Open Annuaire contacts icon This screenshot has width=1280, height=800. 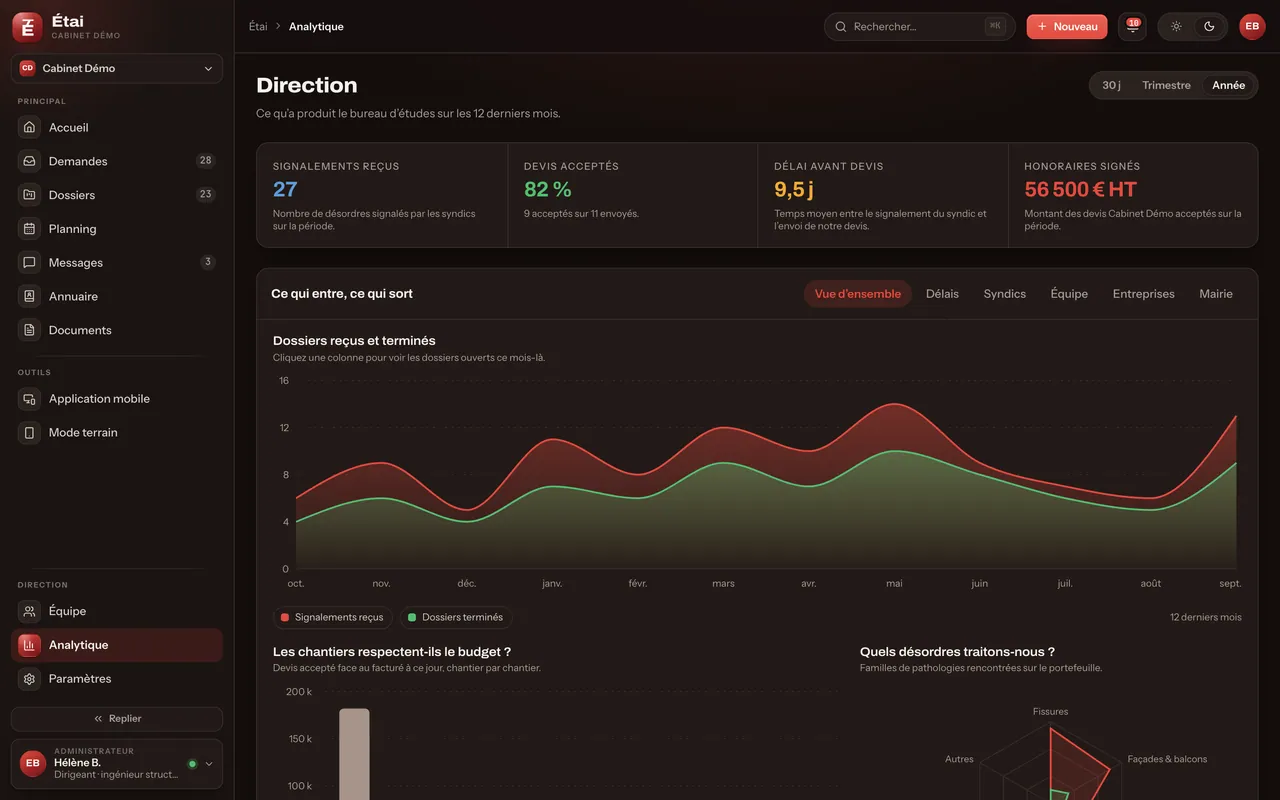click(x=29, y=297)
